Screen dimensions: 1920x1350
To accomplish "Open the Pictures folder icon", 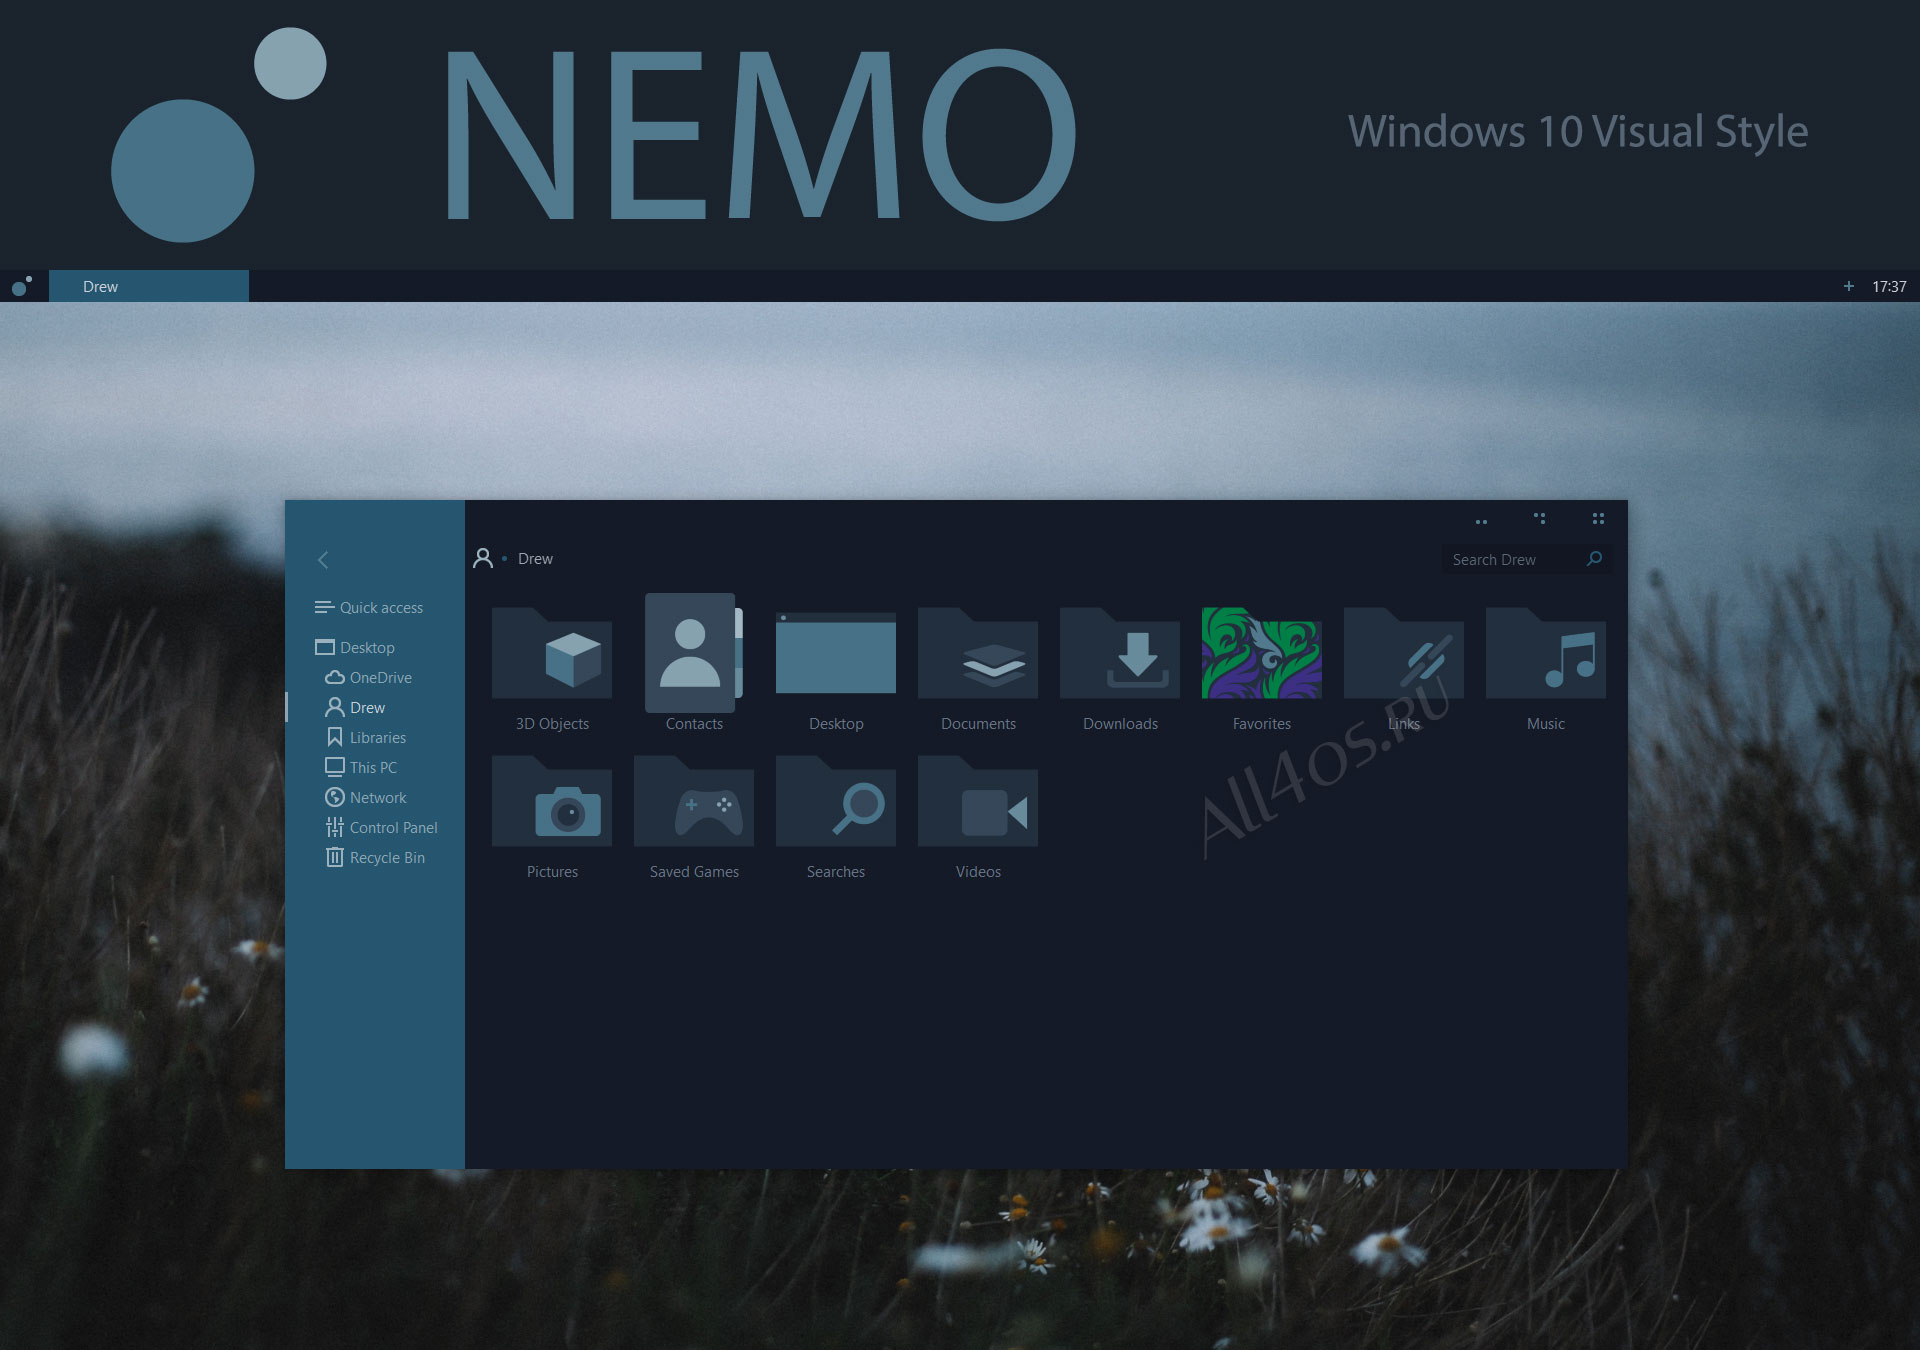I will pos(552,801).
